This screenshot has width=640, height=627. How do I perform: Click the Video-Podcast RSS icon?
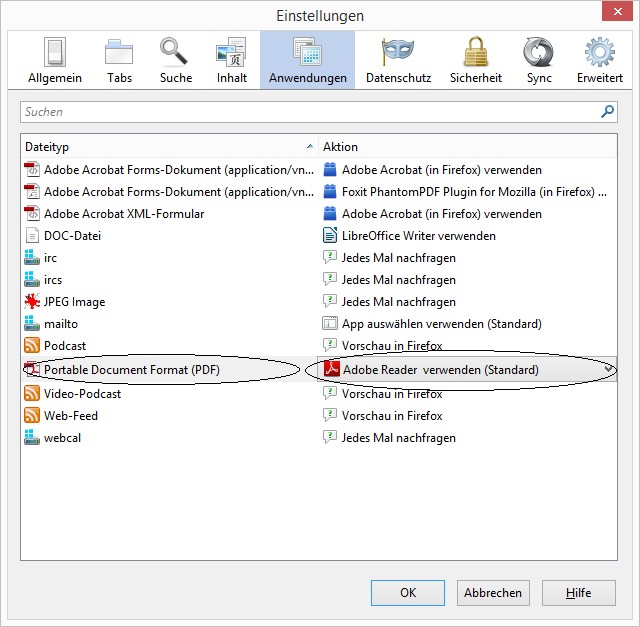[32, 393]
